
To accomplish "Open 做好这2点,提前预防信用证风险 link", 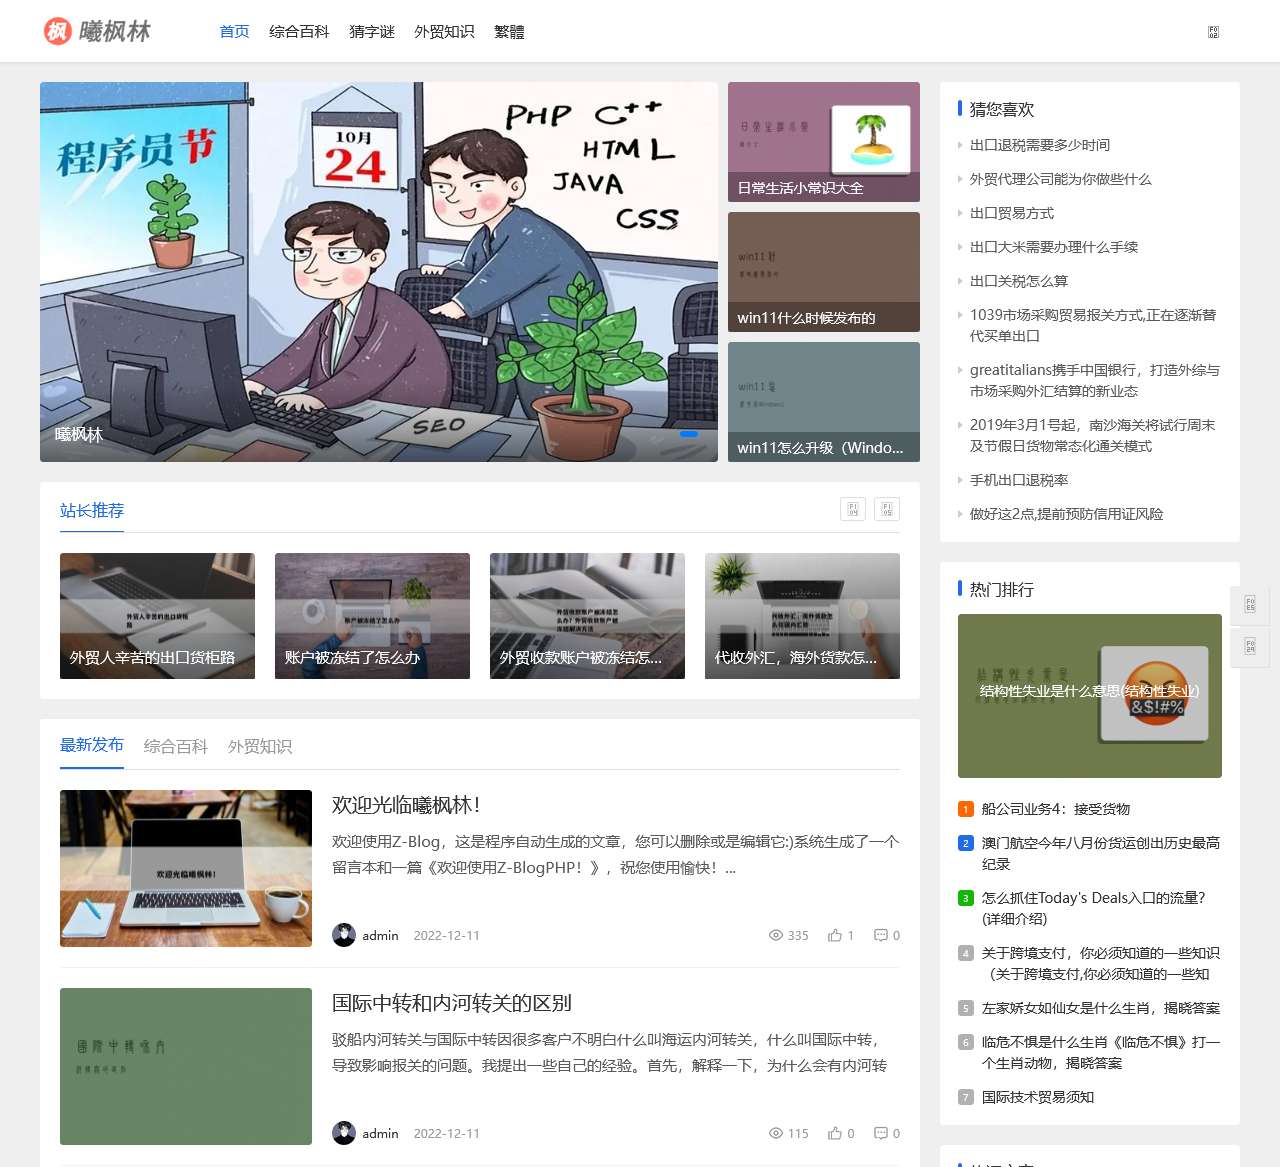I will [1067, 514].
